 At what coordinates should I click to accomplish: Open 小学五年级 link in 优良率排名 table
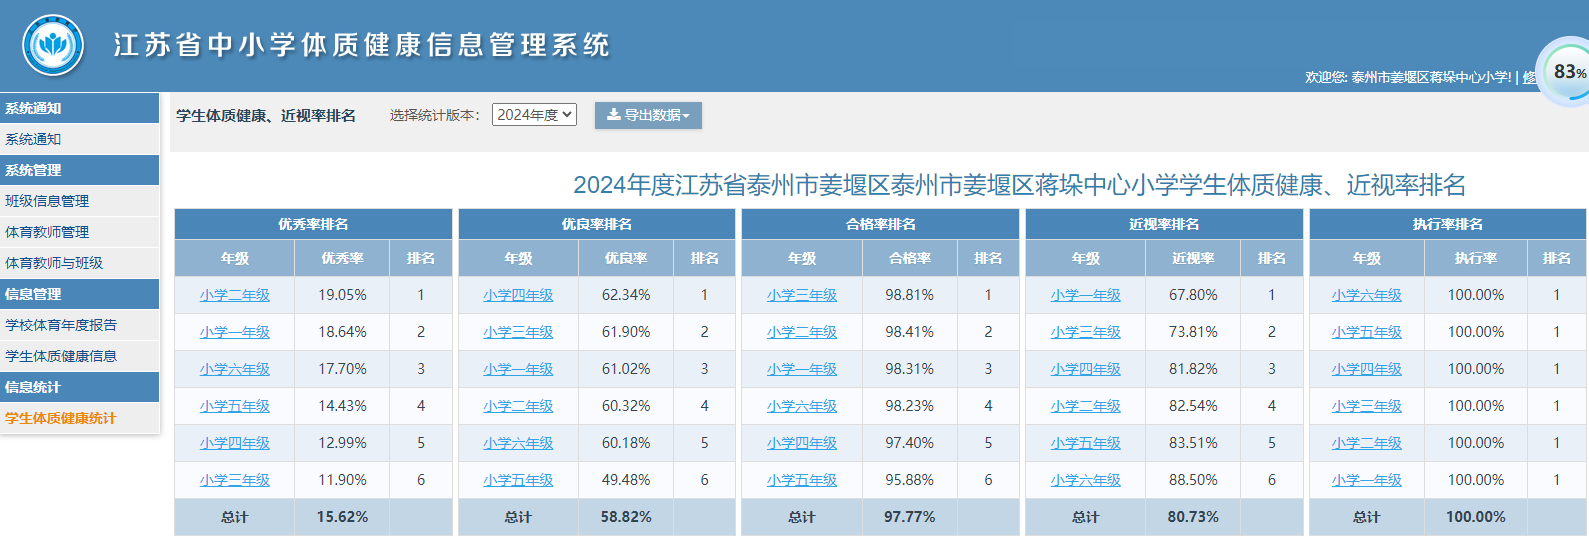pyautogui.click(x=518, y=480)
